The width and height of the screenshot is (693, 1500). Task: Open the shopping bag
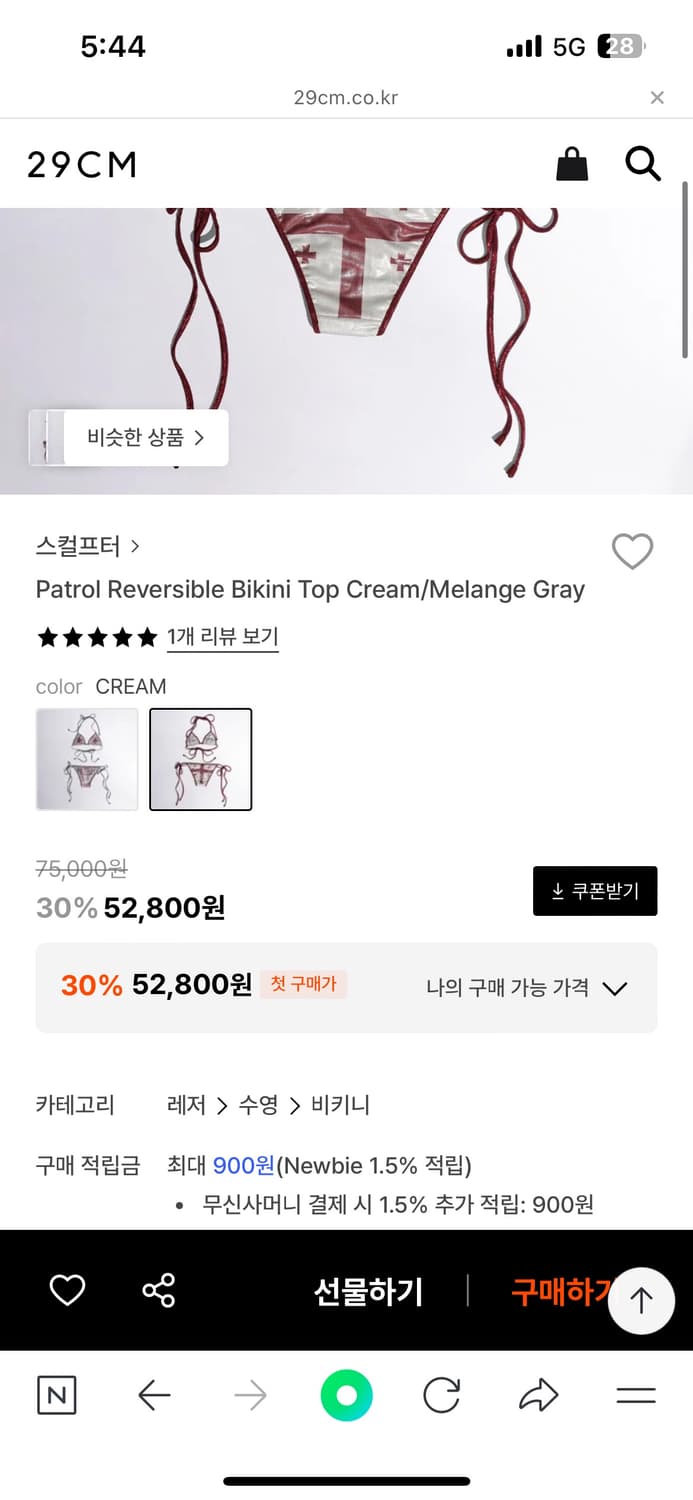pyautogui.click(x=571, y=164)
